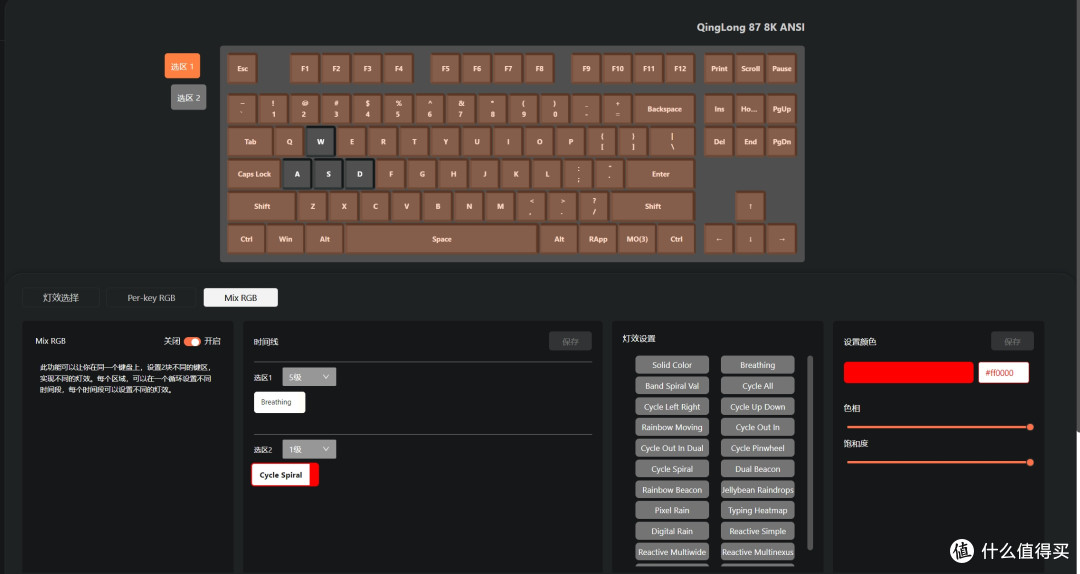Click the Pause key
The width and height of the screenshot is (1080, 574).
click(782, 69)
